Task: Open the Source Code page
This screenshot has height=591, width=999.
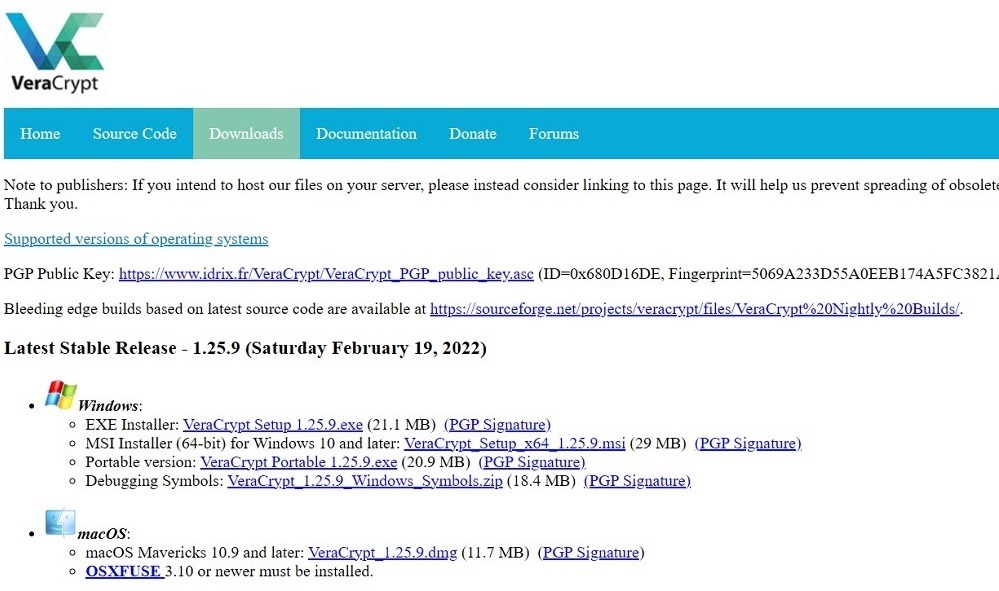Action: (134, 133)
